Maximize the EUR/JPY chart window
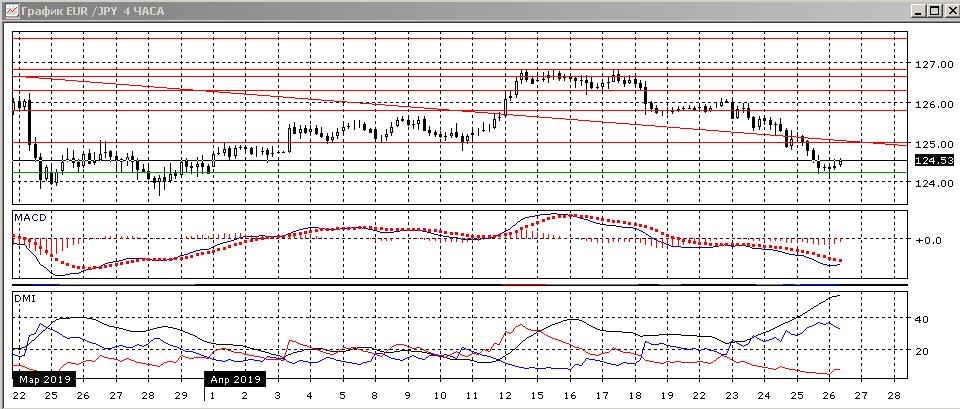This screenshot has height=409, width=960. pos(934,10)
